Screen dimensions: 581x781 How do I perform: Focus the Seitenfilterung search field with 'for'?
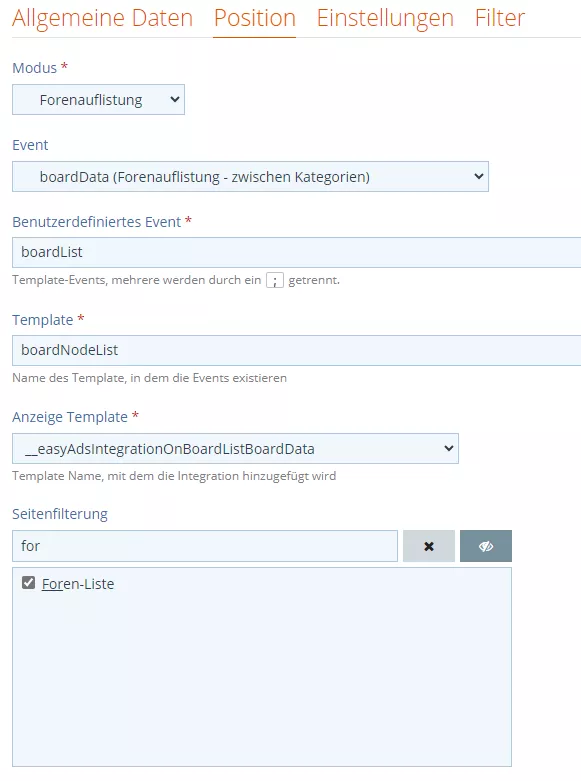tap(205, 546)
